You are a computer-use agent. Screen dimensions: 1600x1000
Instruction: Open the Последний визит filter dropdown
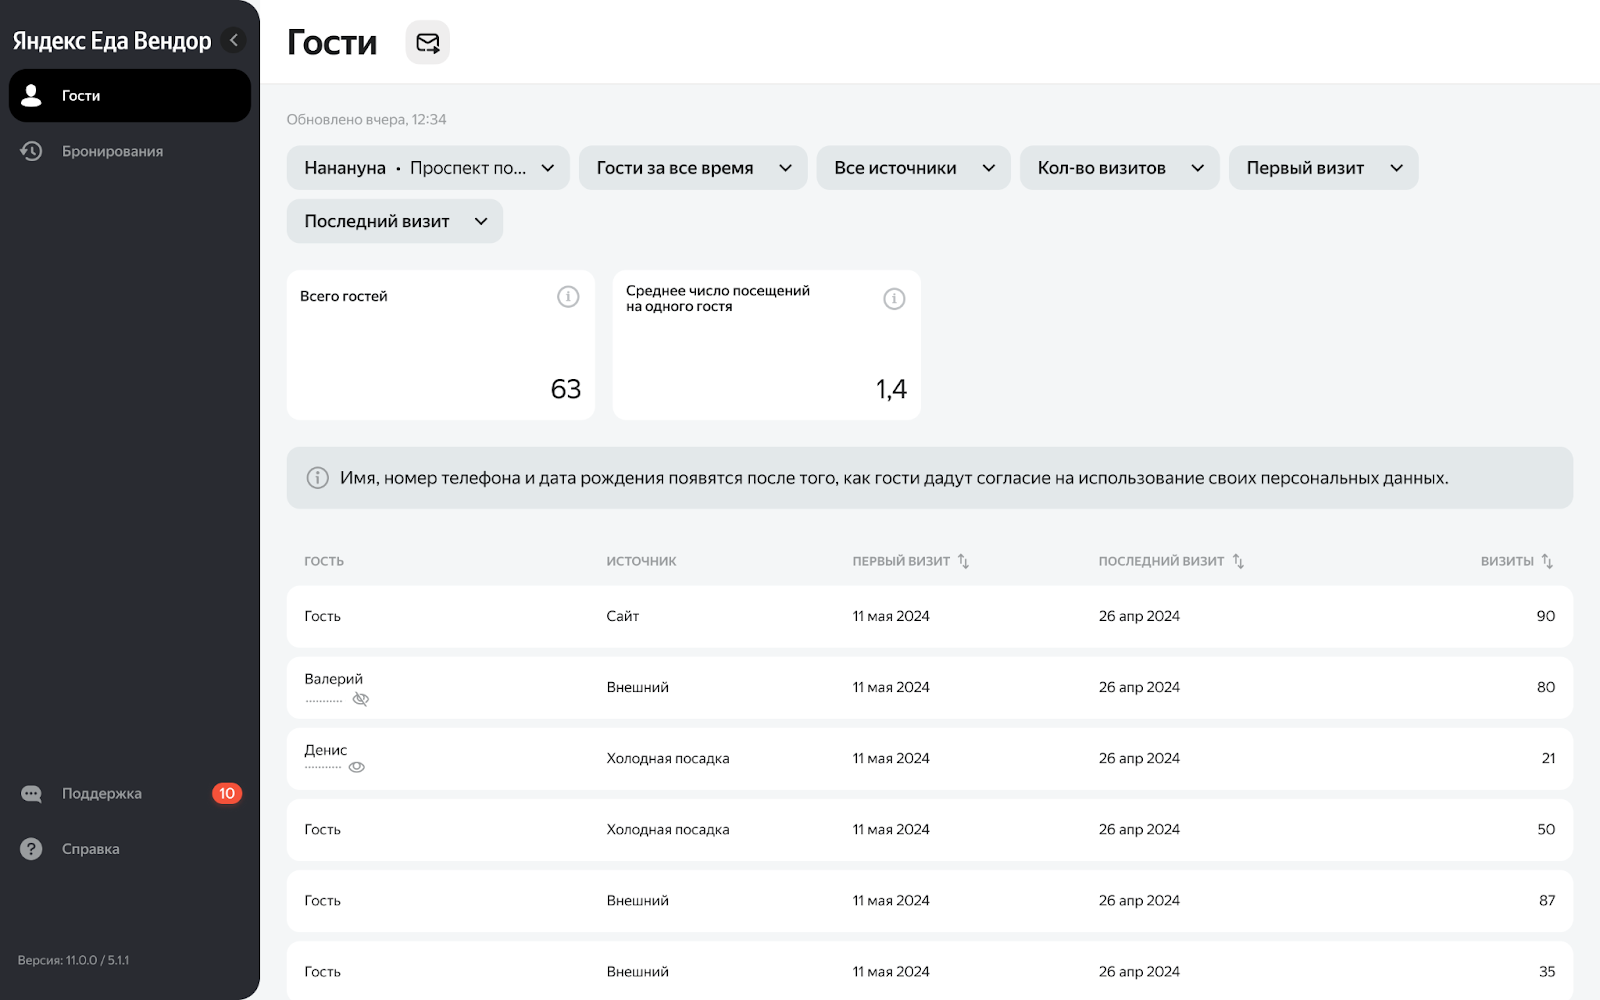pos(394,221)
